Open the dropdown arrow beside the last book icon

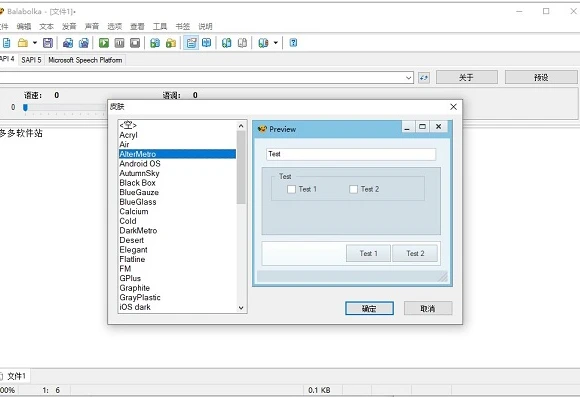[x=276, y=43]
